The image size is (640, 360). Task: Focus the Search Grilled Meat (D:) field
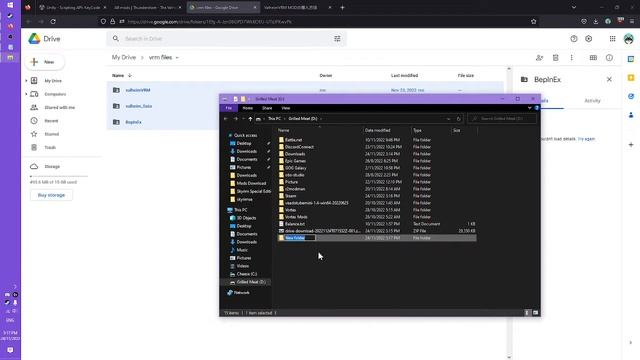(x=502, y=119)
